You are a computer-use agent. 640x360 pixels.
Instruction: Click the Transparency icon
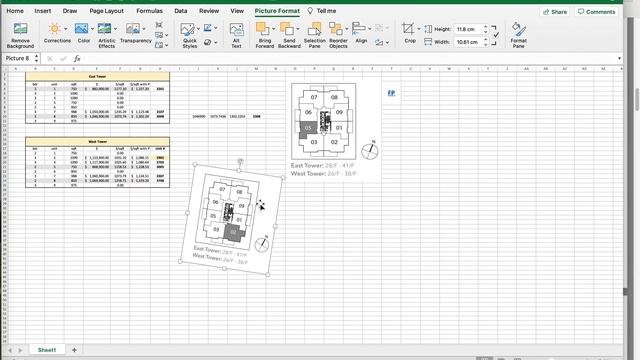pyautogui.click(x=133, y=29)
